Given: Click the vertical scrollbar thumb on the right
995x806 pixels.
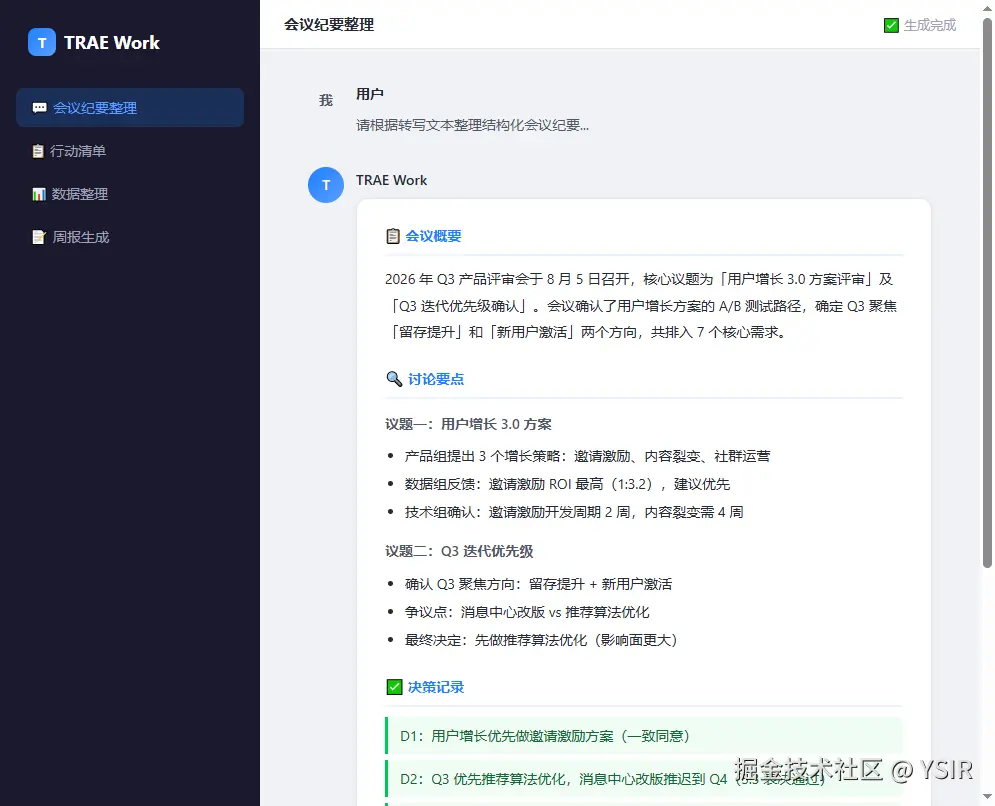Looking at the screenshot, I should (987, 293).
